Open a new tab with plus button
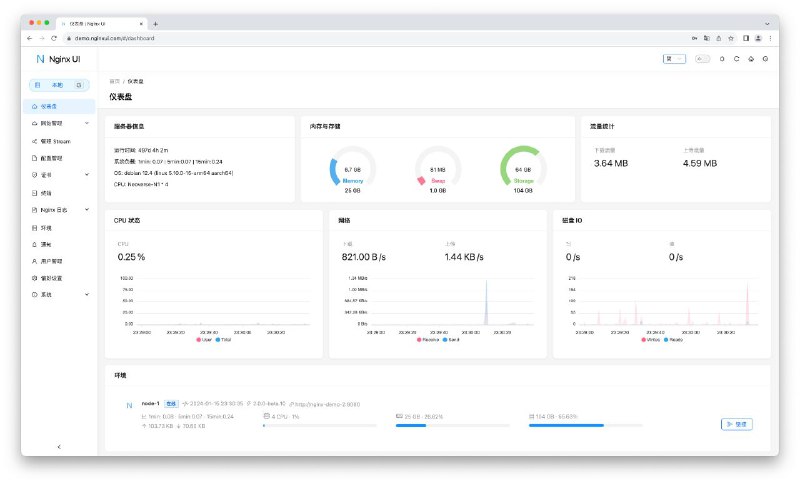 pyautogui.click(x=156, y=23)
